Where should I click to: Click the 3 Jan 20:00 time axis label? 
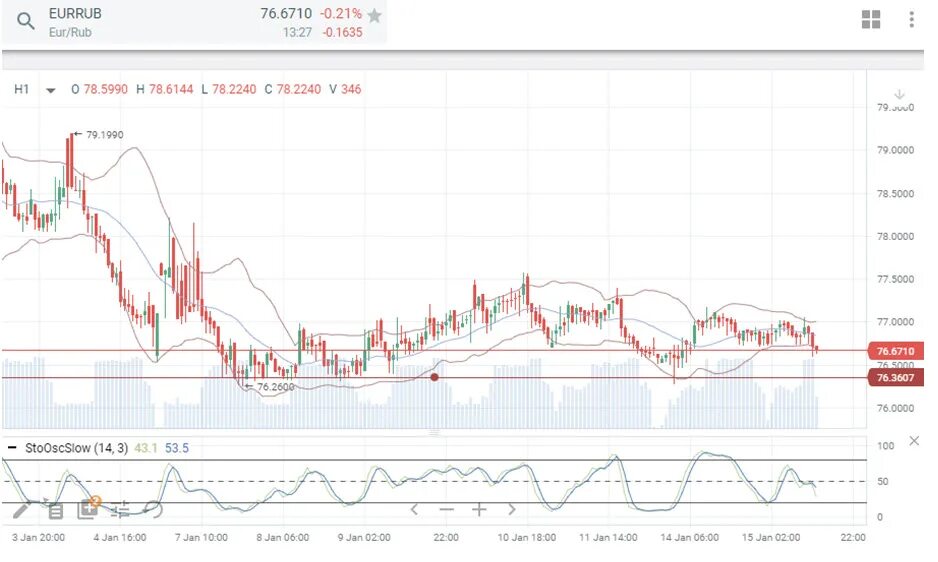(x=38, y=537)
